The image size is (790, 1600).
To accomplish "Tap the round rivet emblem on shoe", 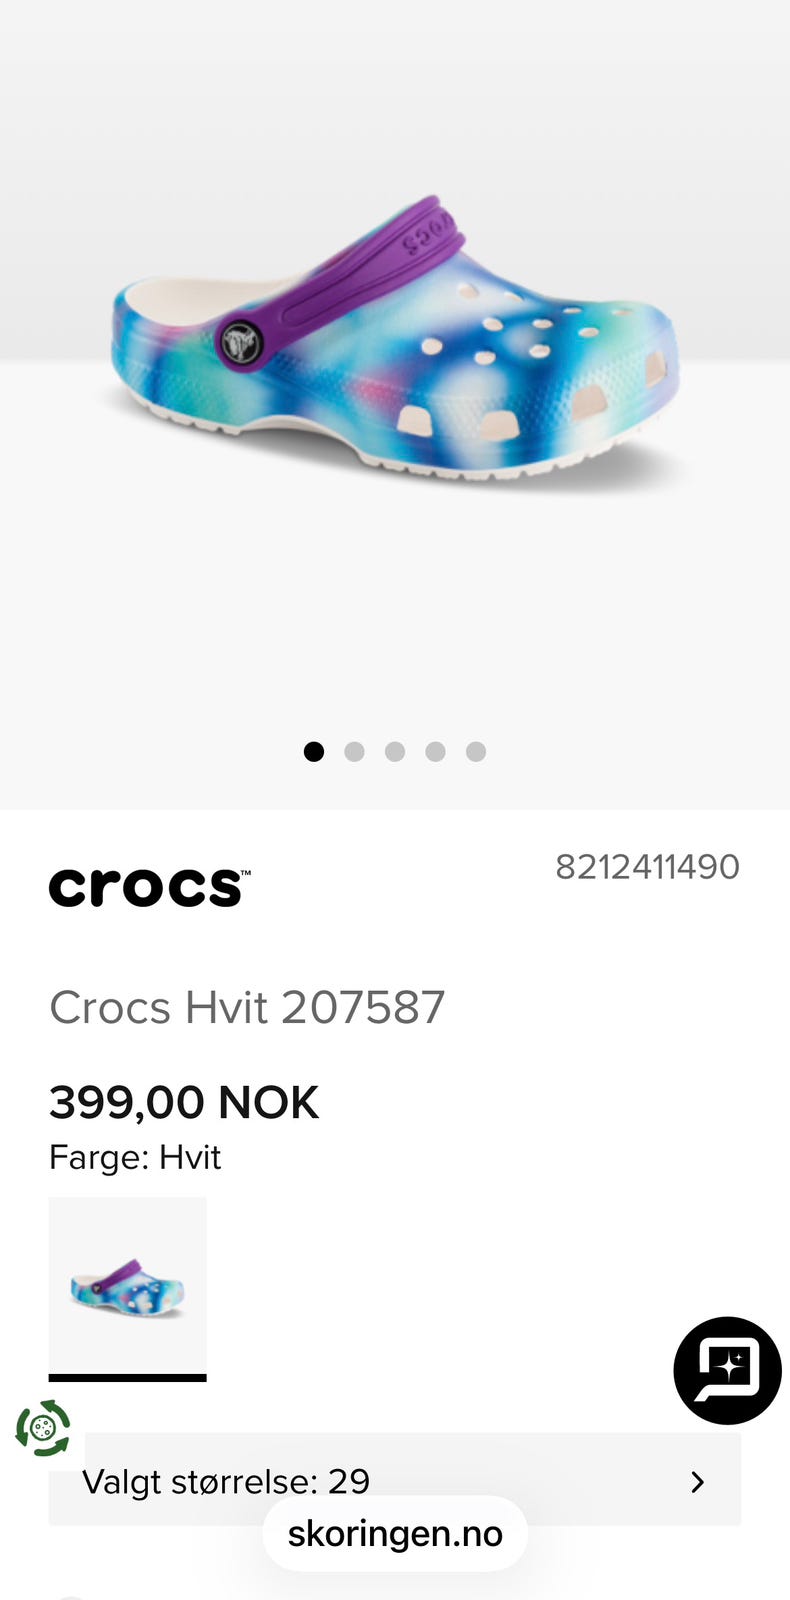I will (x=240, y=343).
